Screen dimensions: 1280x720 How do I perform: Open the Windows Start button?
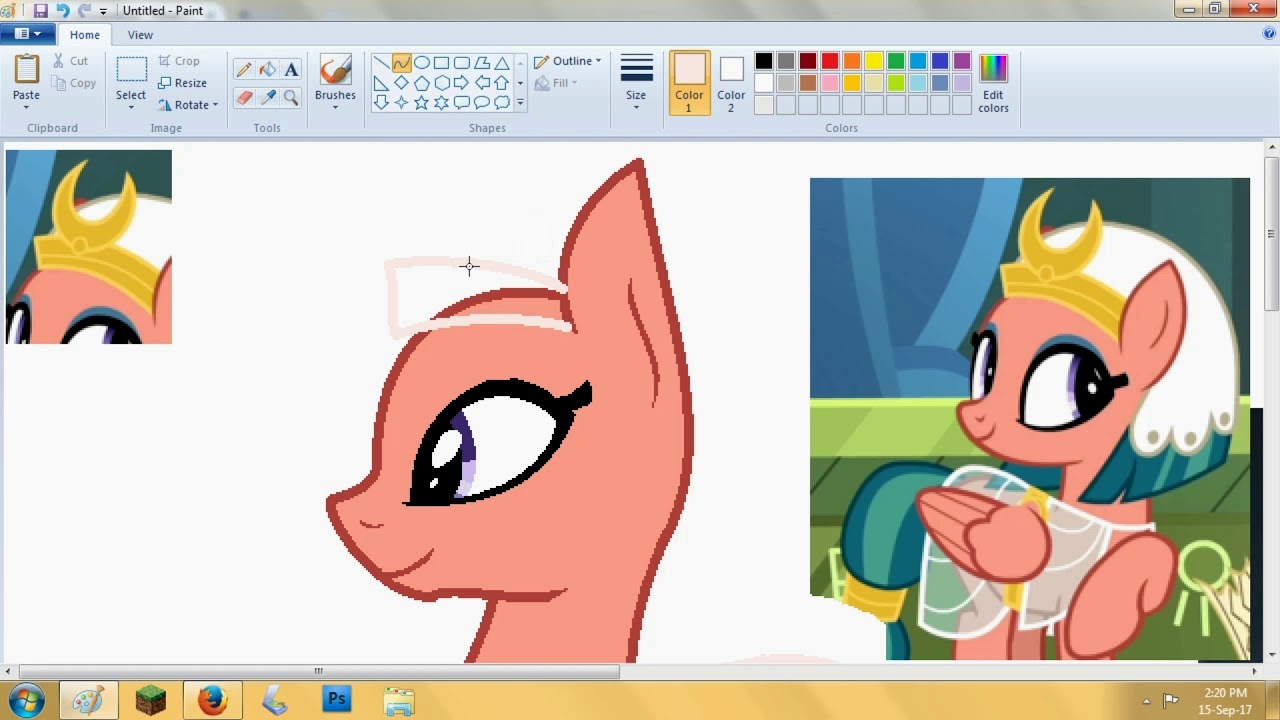coord(27,700)
